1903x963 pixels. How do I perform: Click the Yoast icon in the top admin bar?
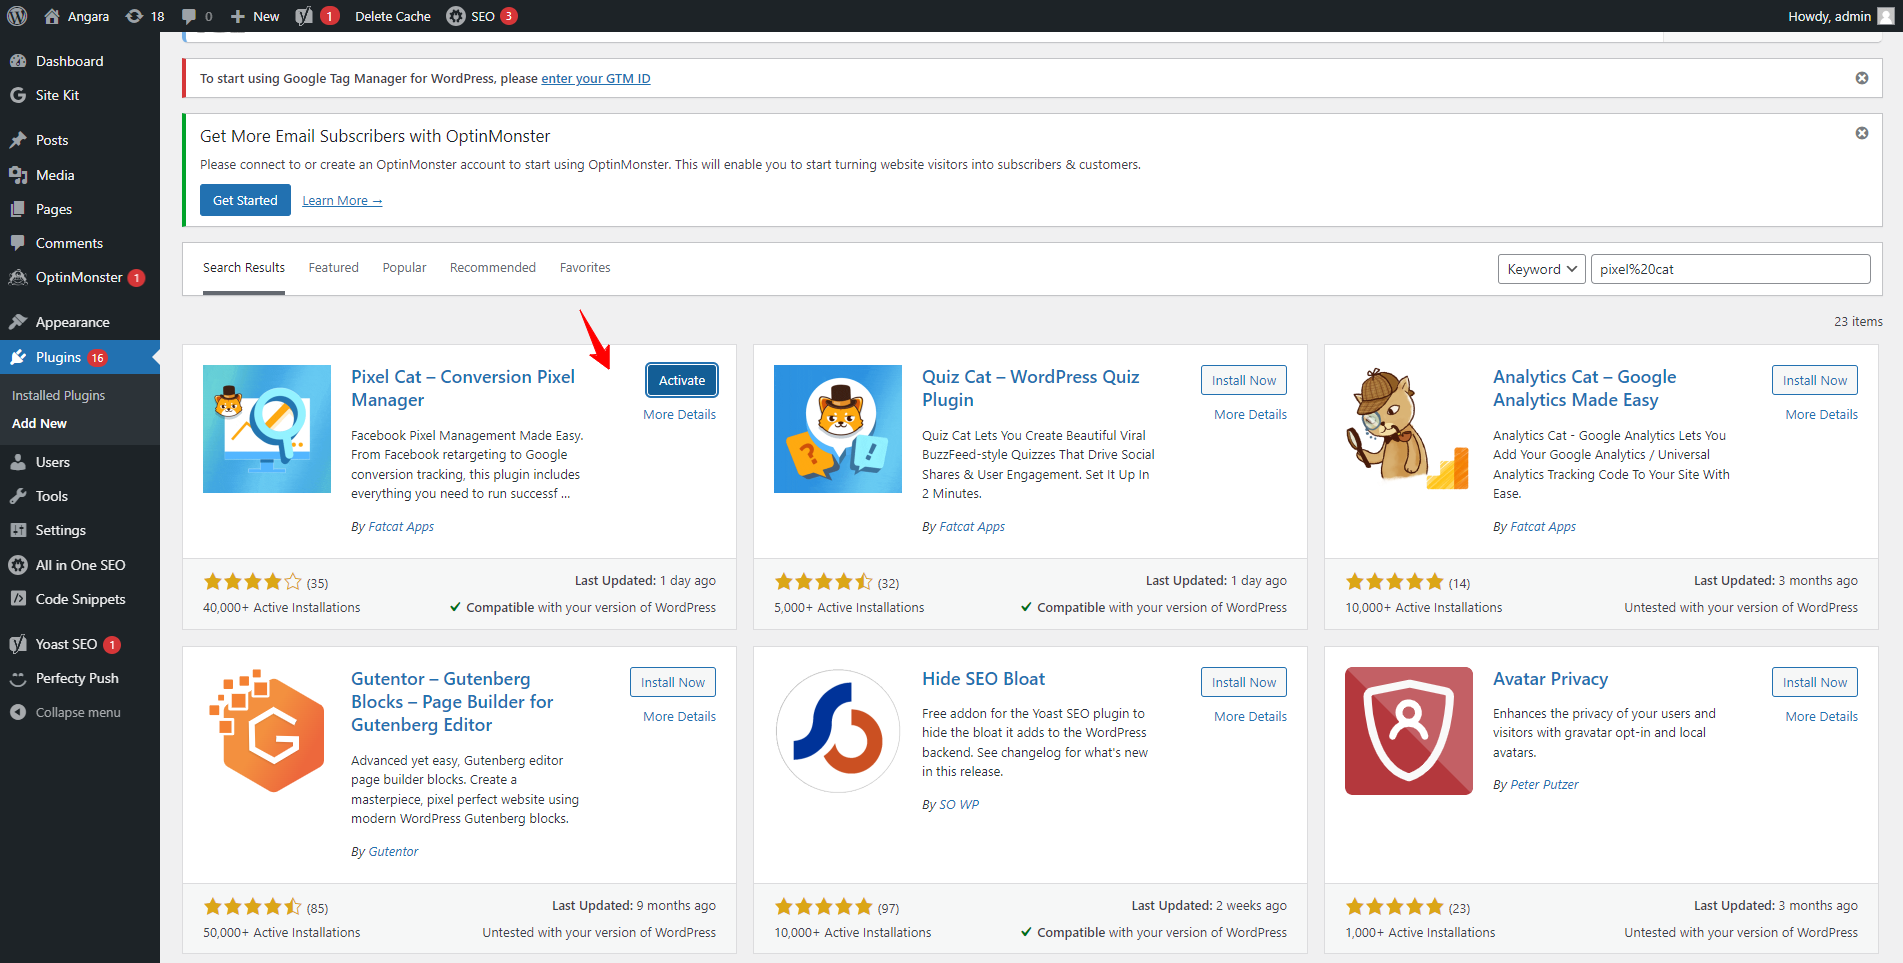point(304,16)
